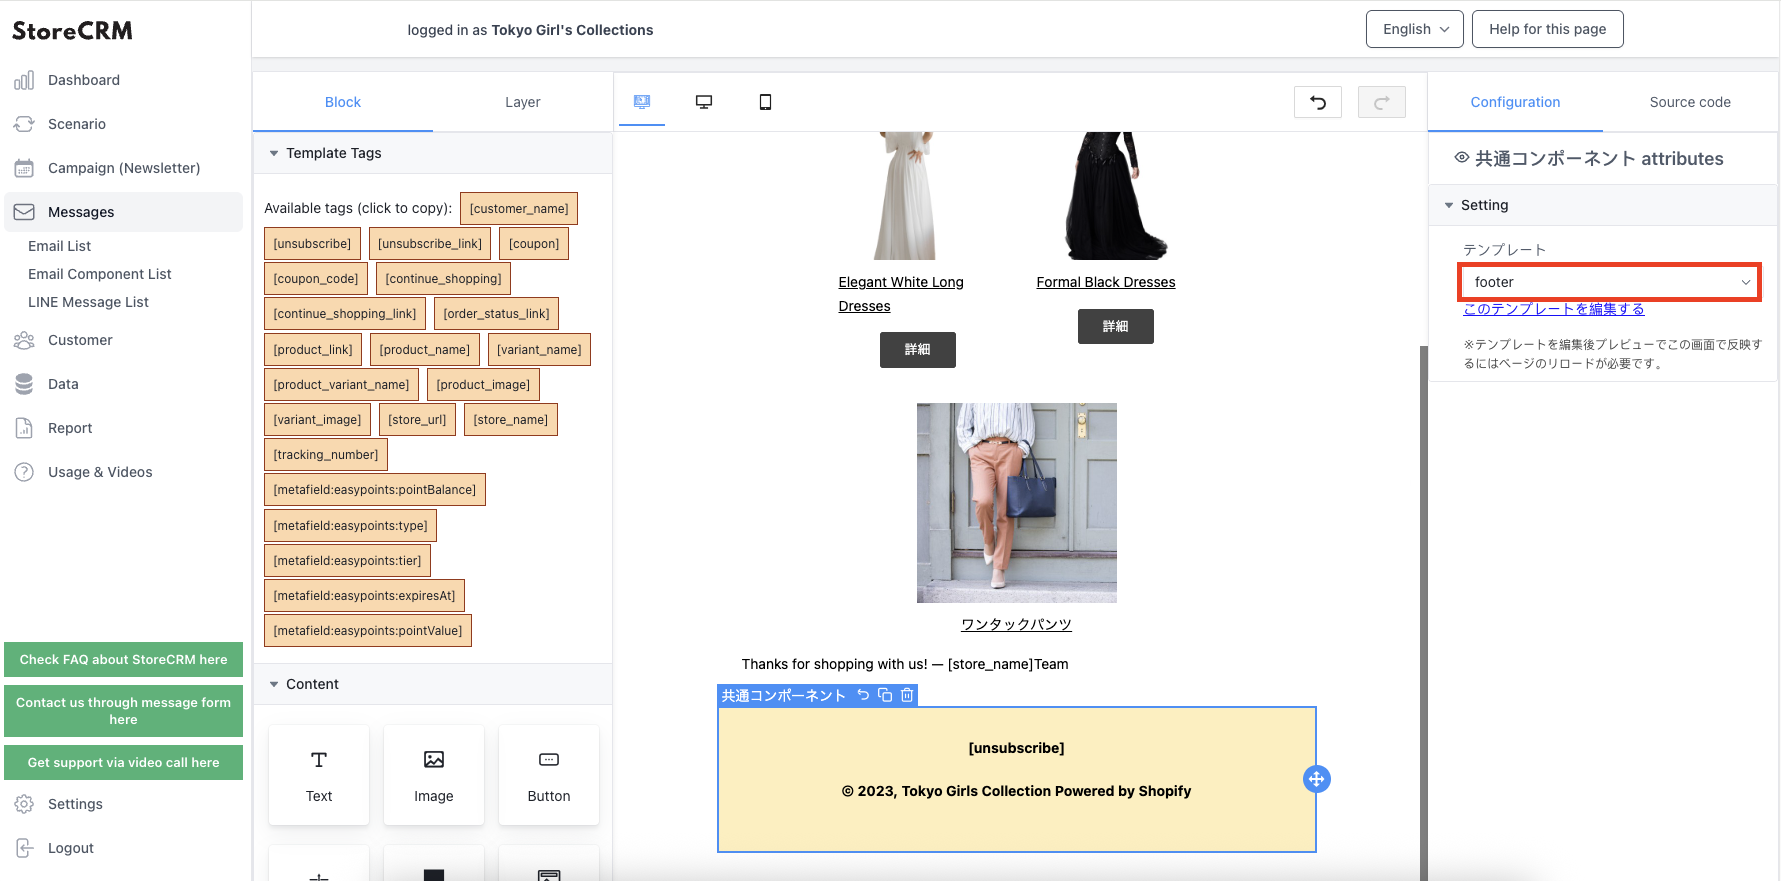
Task: Open the Dashboard sidebar icon
Action: coord(24,80)
